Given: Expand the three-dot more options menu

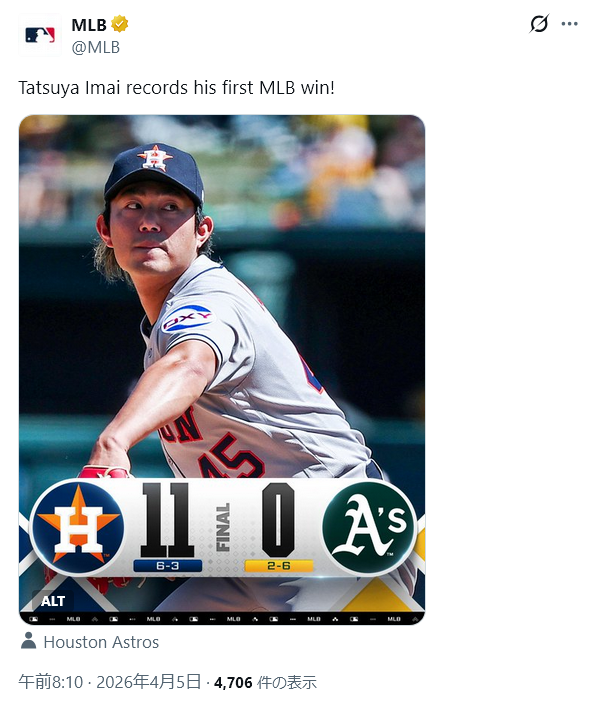Looking at the screenshot, I should coord(569,24).
